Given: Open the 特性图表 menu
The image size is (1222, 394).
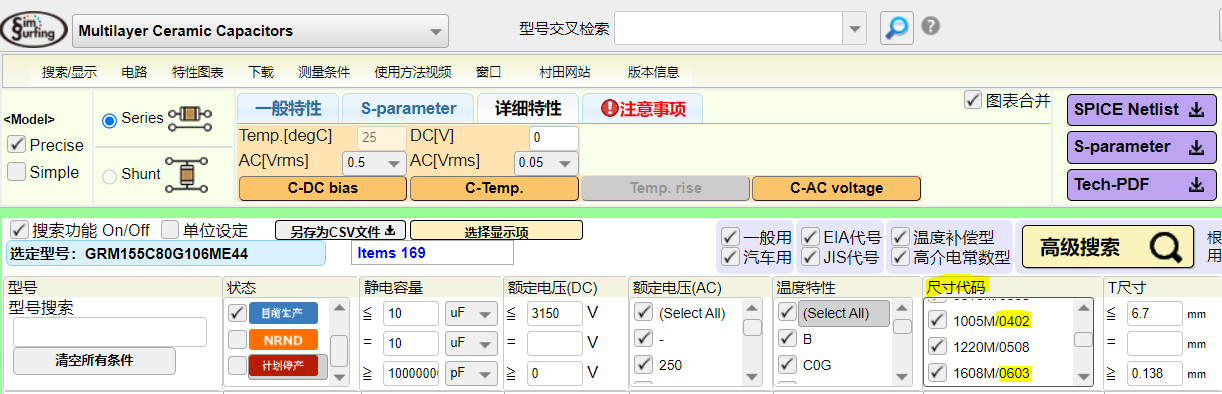Looking at the screenshot, I should [198, 72].
